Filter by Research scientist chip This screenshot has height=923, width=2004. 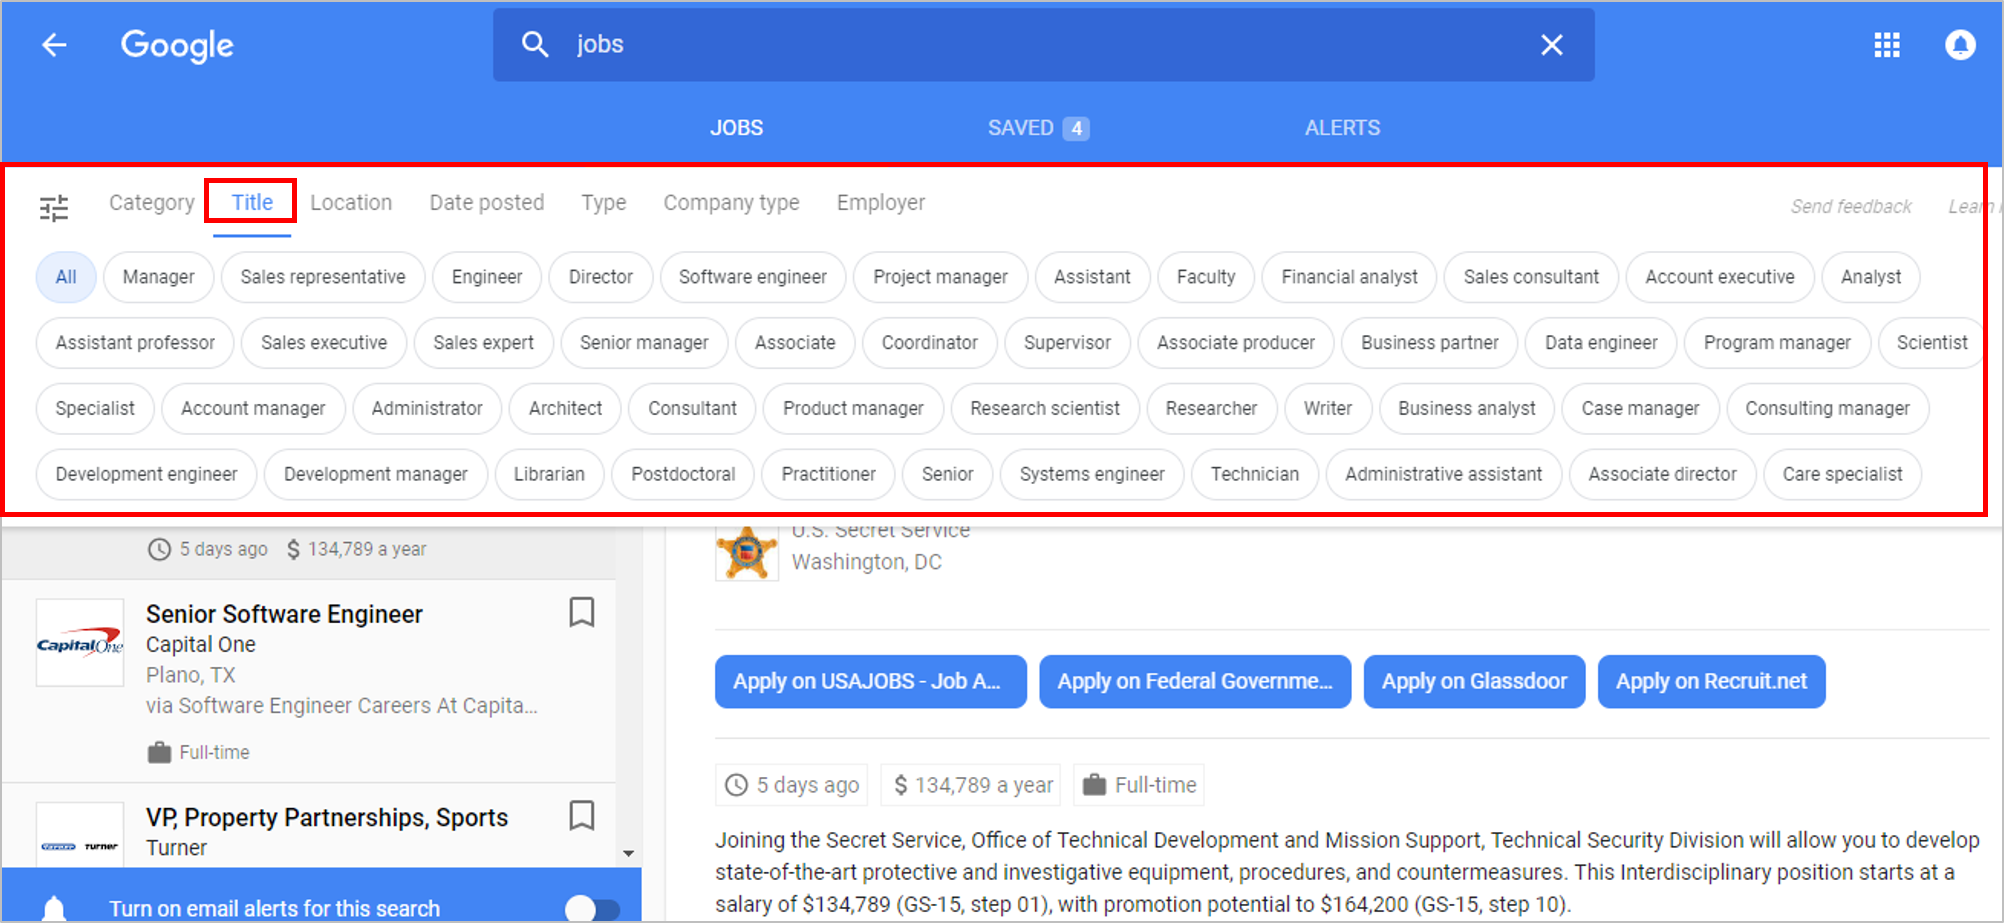tap(1045, 409)
